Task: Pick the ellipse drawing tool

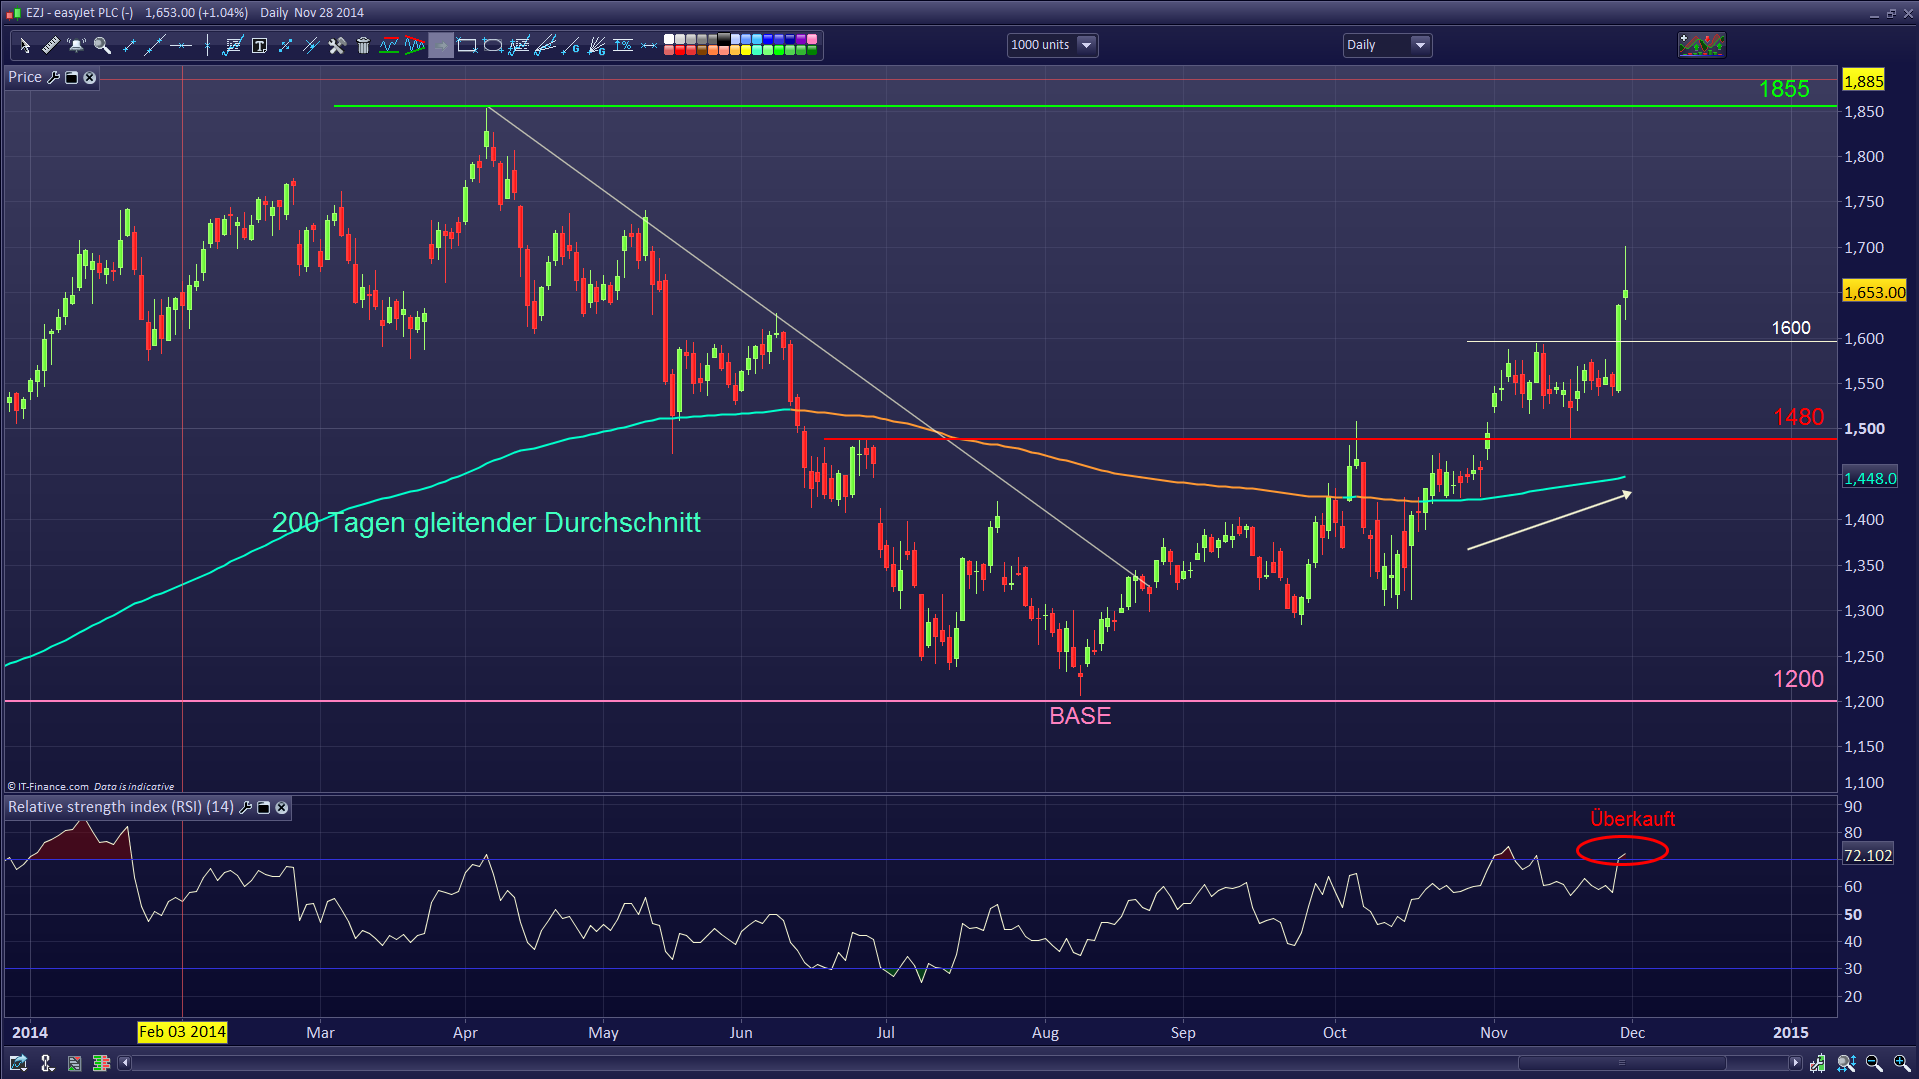Action: pyautogui.click(x=493, y=45)
